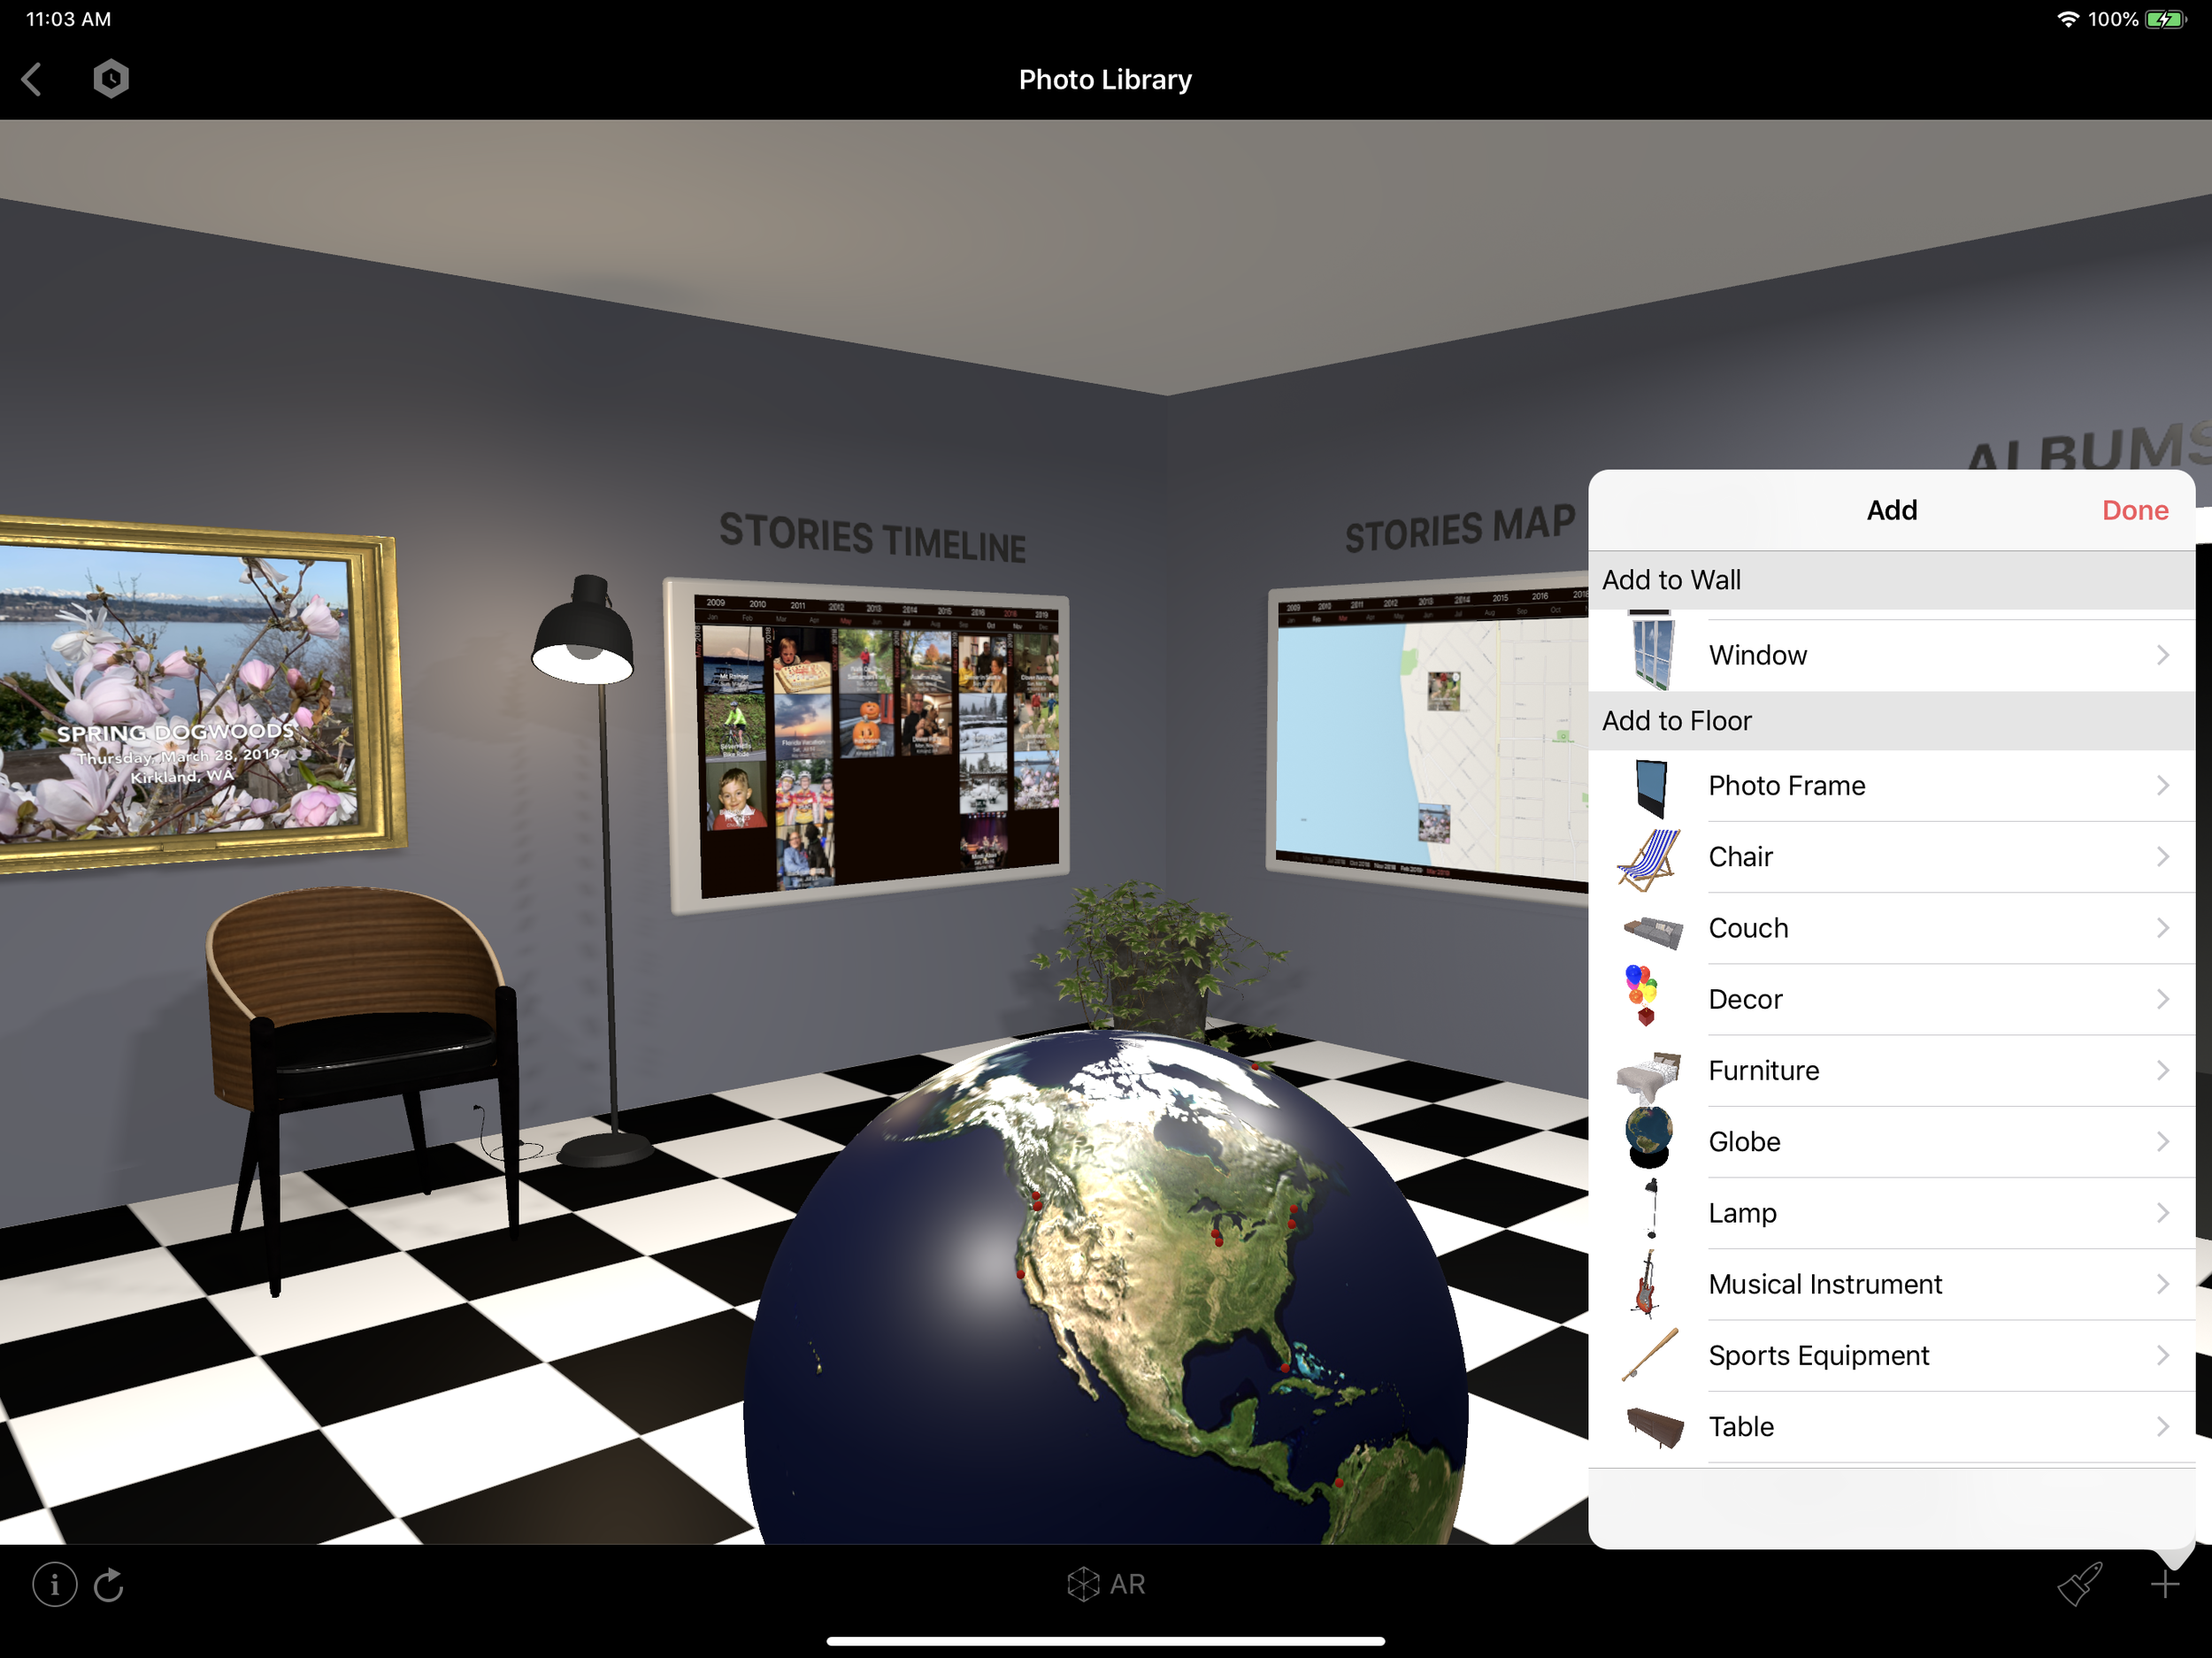Click the window thumbnail icon
Screen dimensions: 2212x1658
tap(1651, 654)
